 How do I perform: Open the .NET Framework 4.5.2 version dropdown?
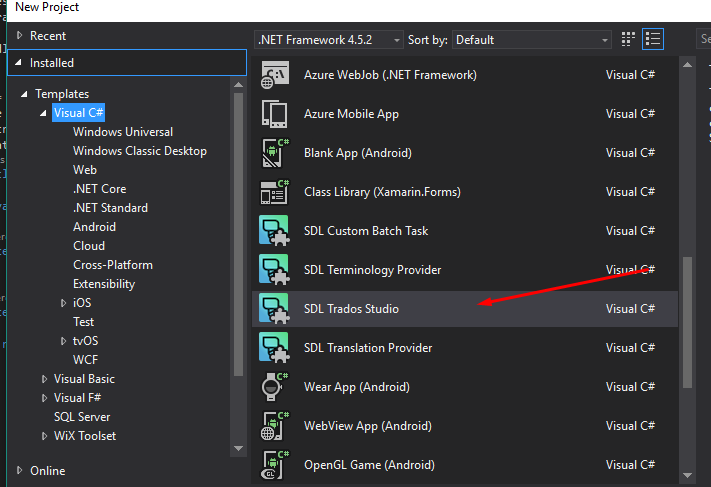[329, 40]
